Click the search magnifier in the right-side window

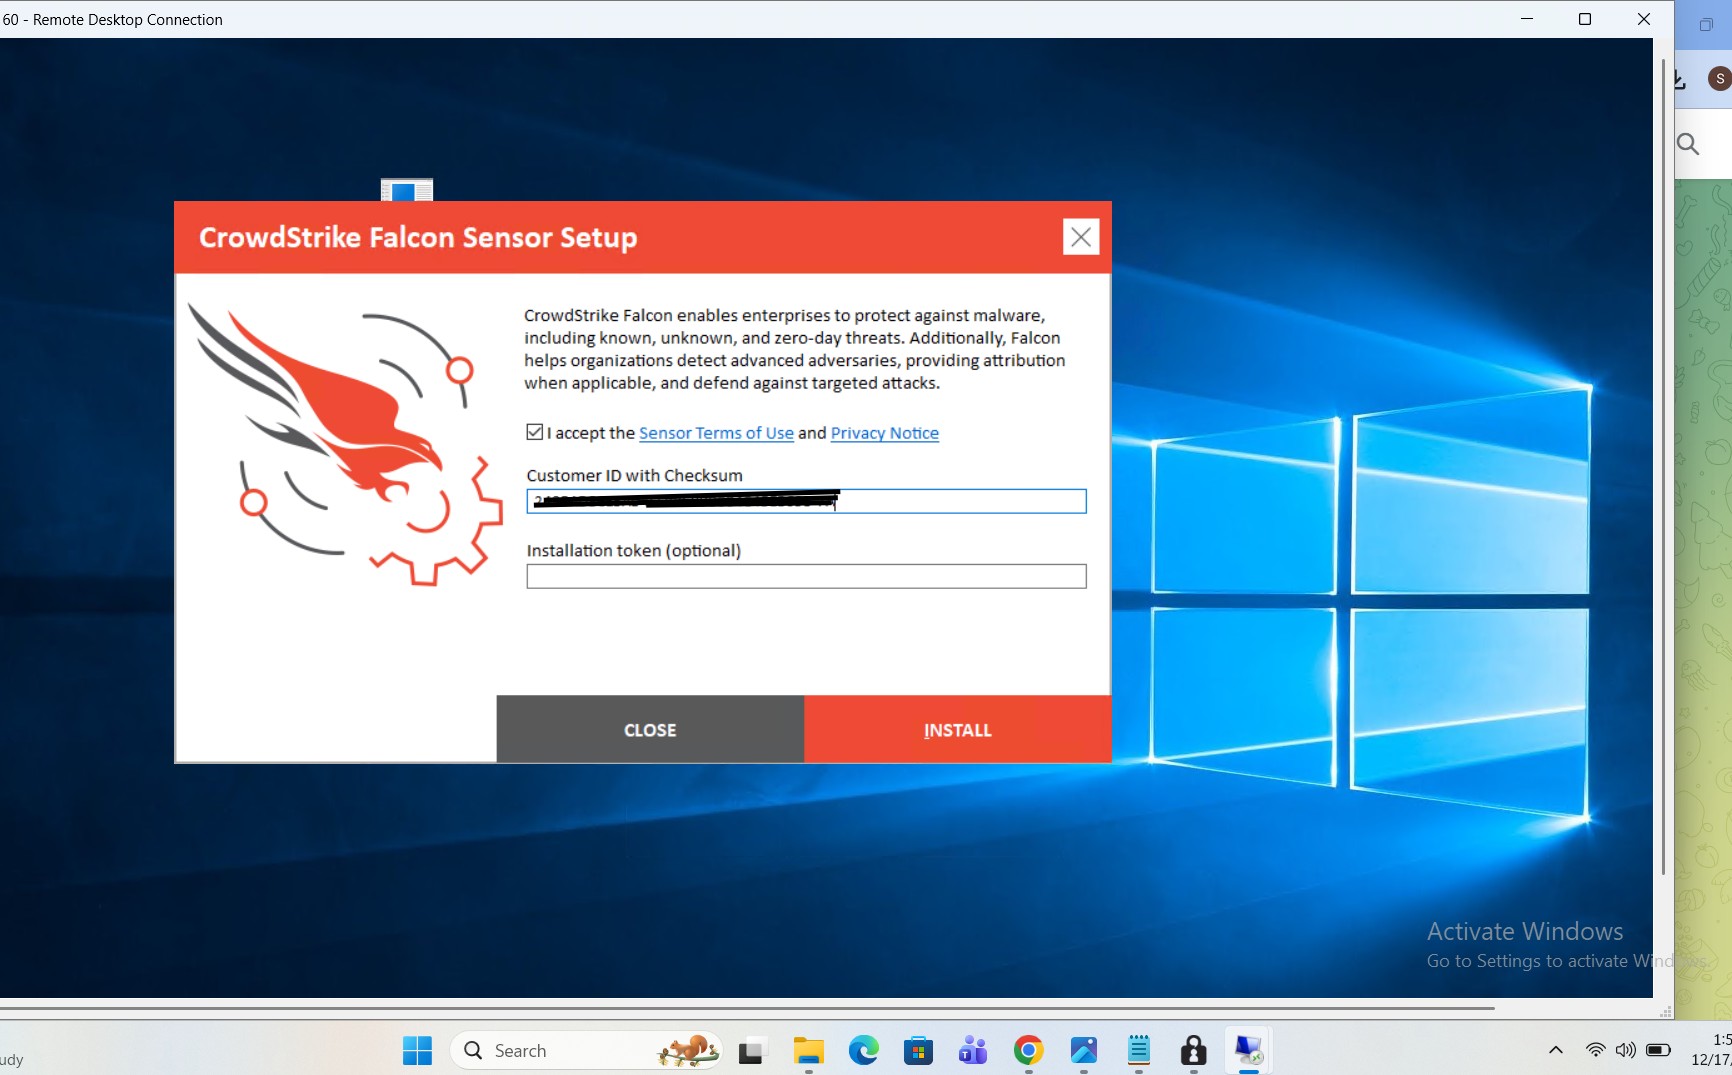[x=1688, y=144]
